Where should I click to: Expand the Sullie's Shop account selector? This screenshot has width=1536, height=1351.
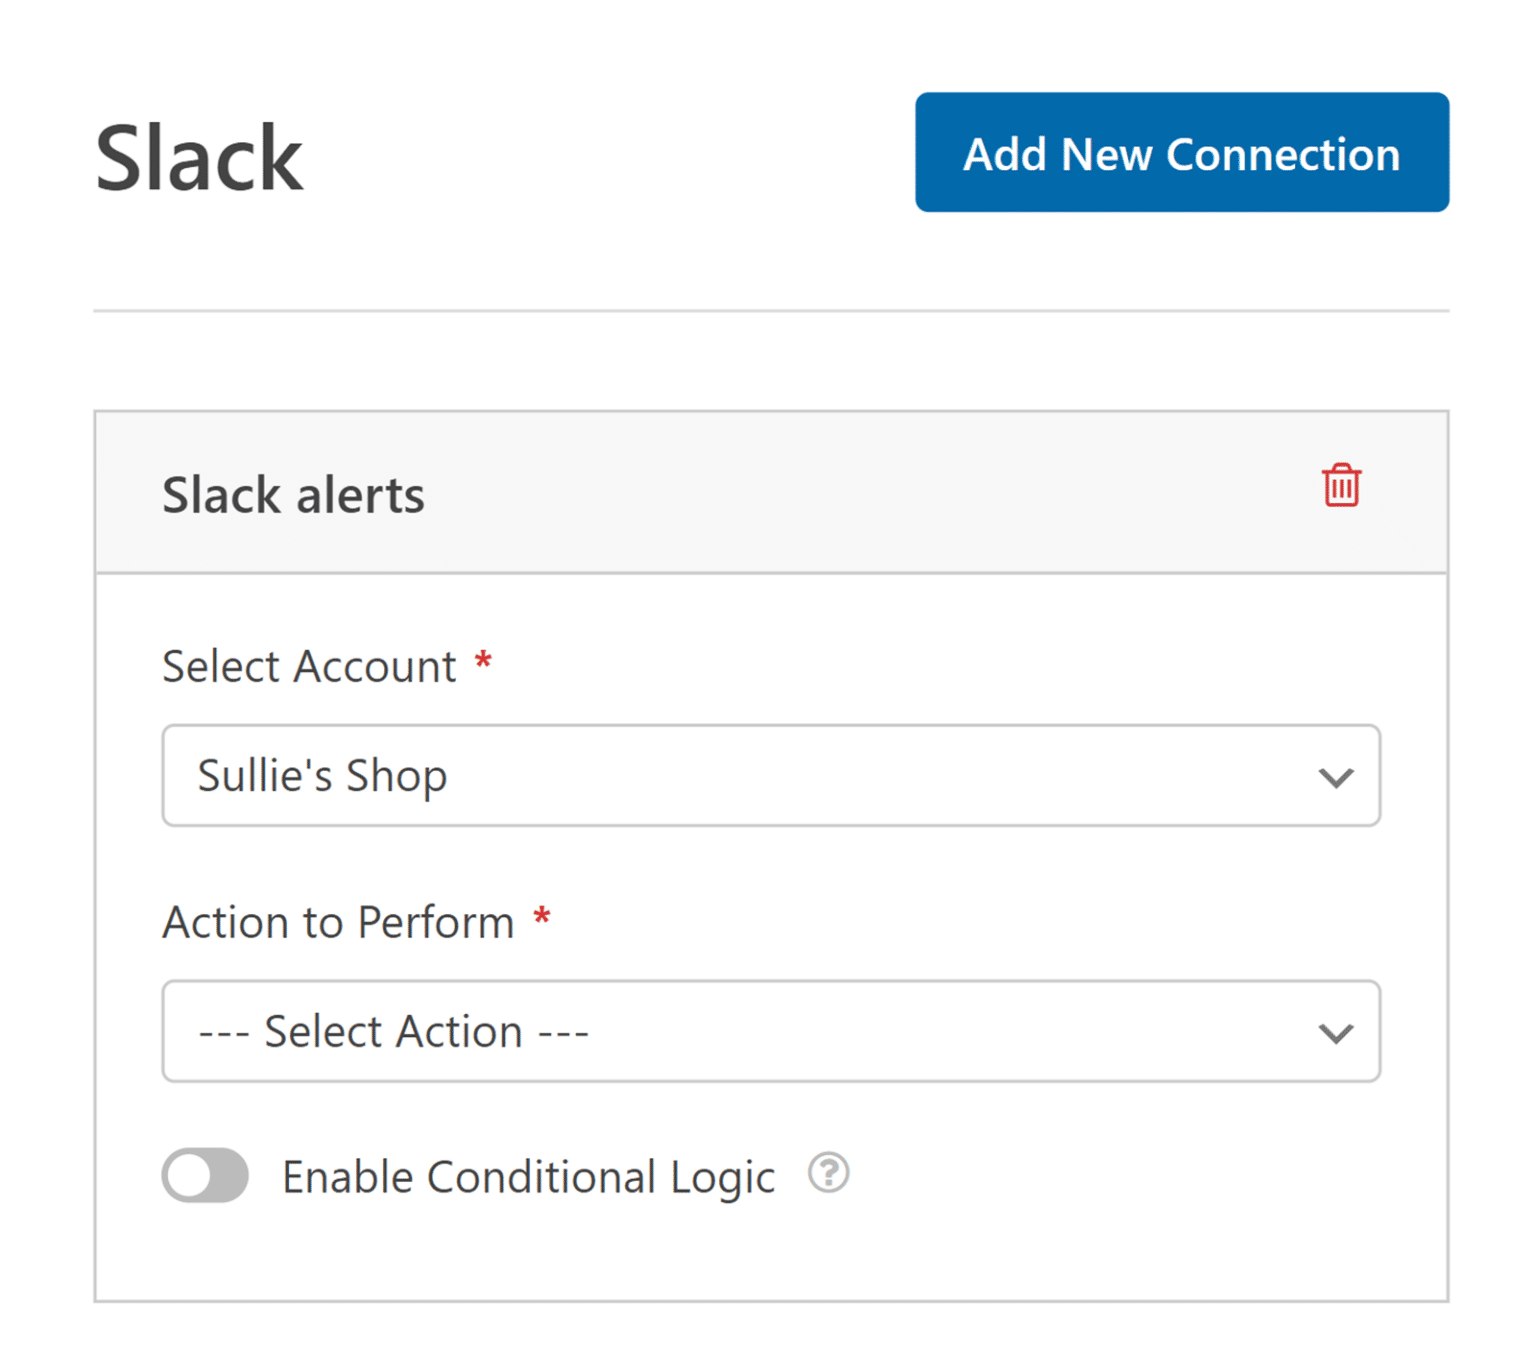tap(770, 777)
